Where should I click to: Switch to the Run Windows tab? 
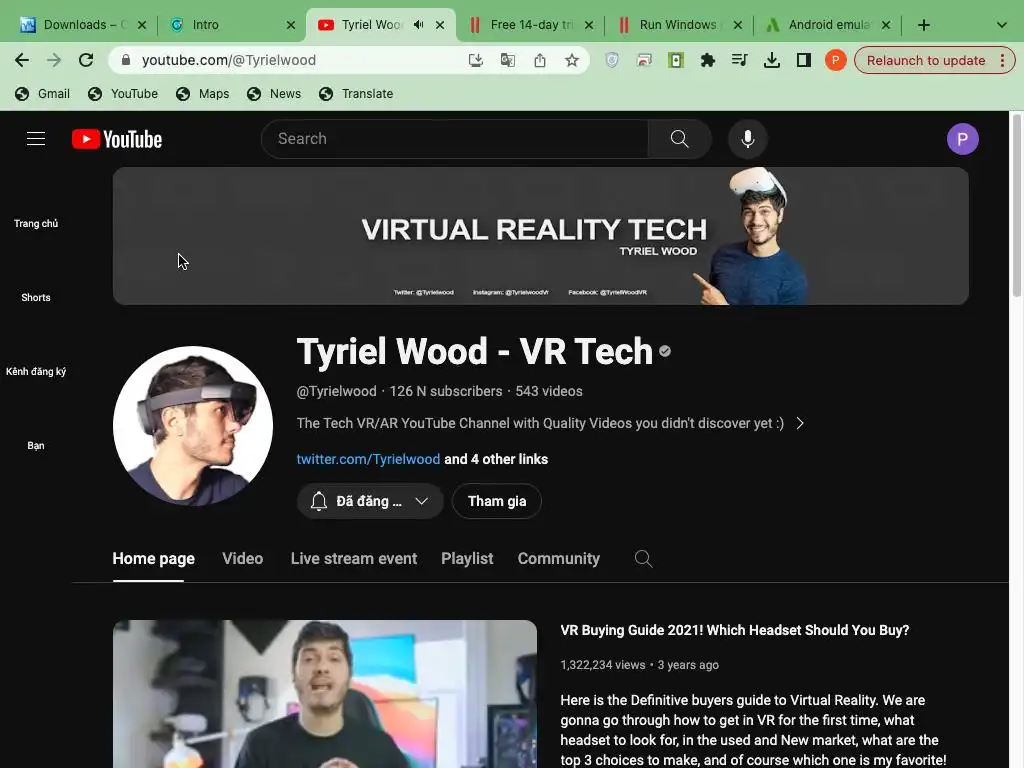[x=680, y=25]
